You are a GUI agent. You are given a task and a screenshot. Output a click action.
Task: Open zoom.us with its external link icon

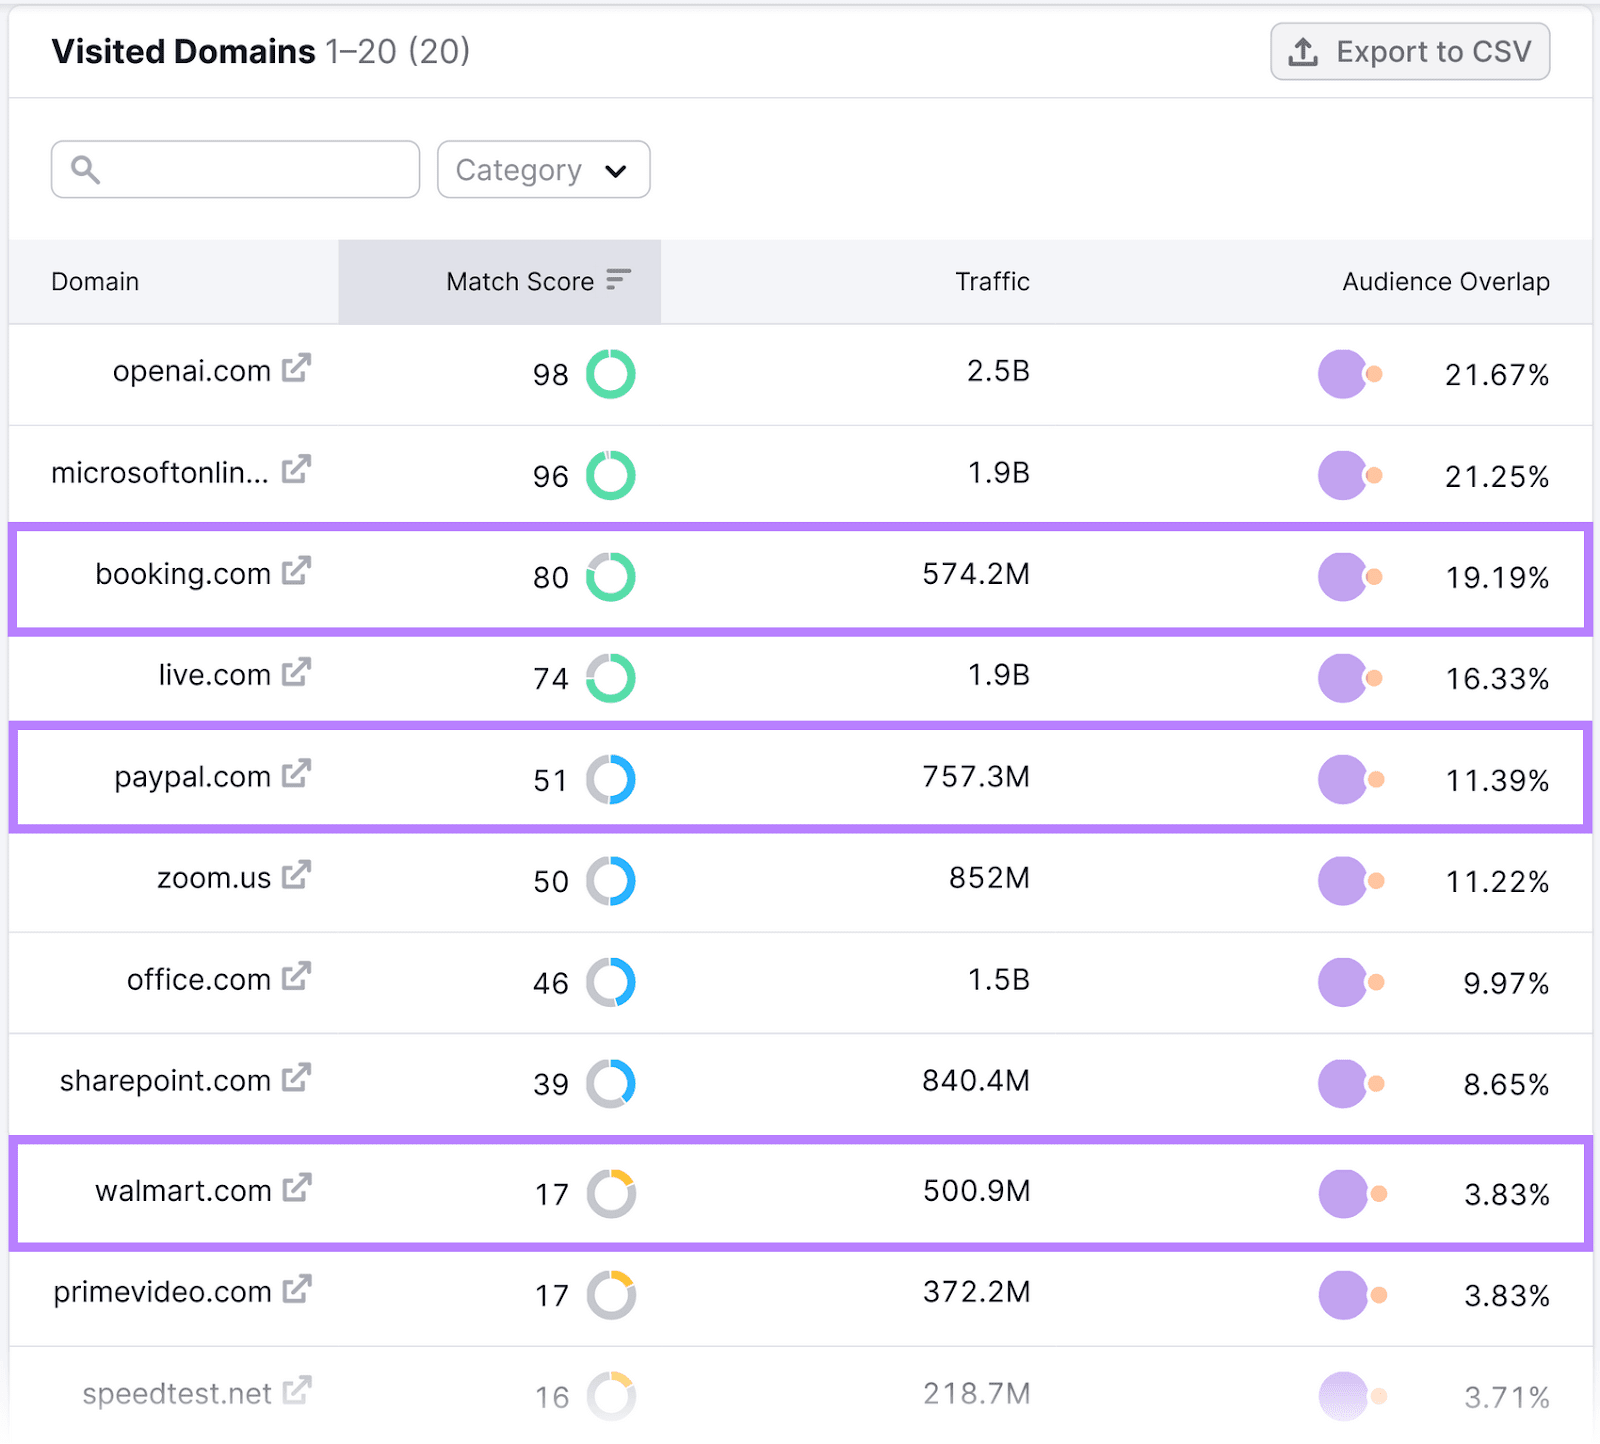295,876
